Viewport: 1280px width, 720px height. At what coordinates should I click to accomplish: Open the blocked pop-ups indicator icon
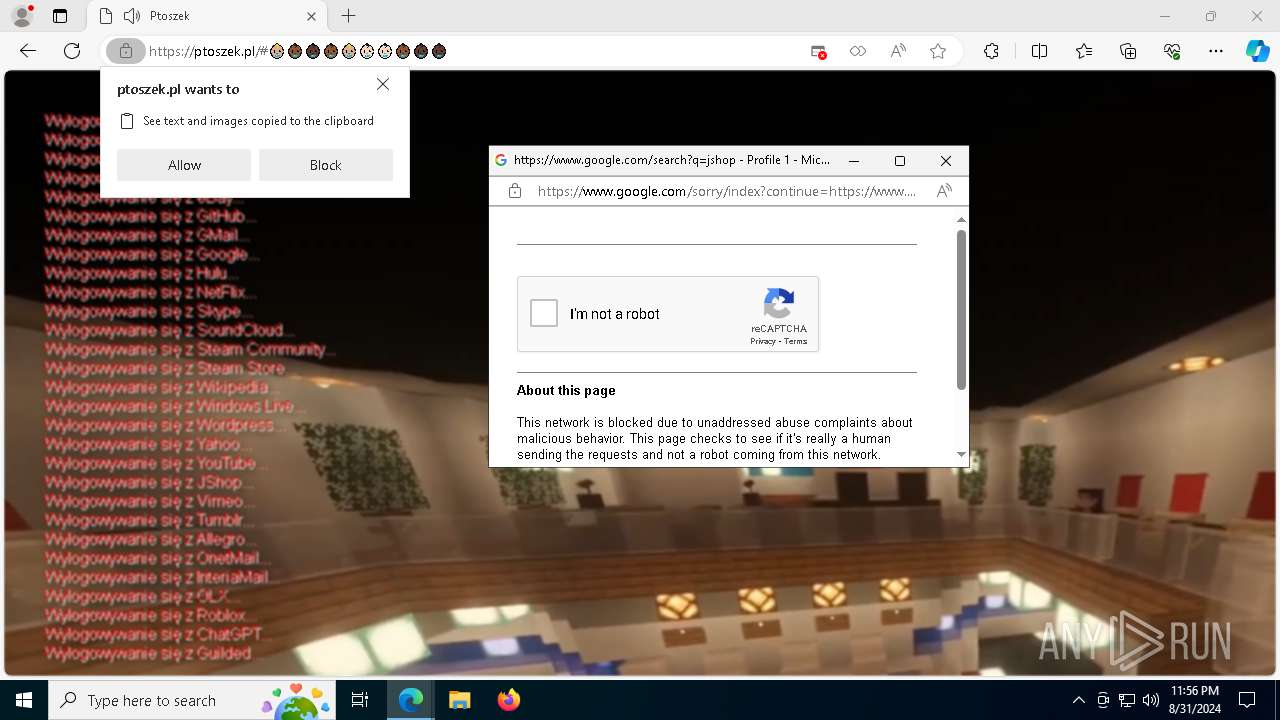tap(818, 51)
